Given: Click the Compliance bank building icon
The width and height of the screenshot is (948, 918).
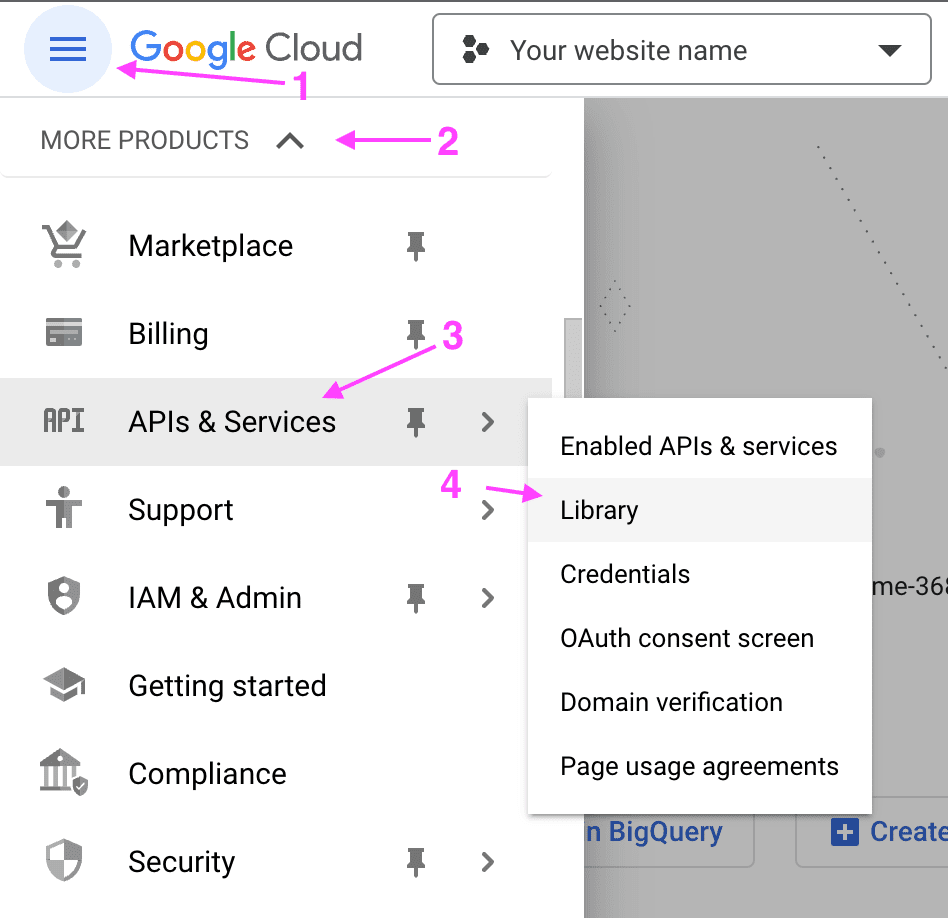Looking at the screenshot, I should pos(64,773).
